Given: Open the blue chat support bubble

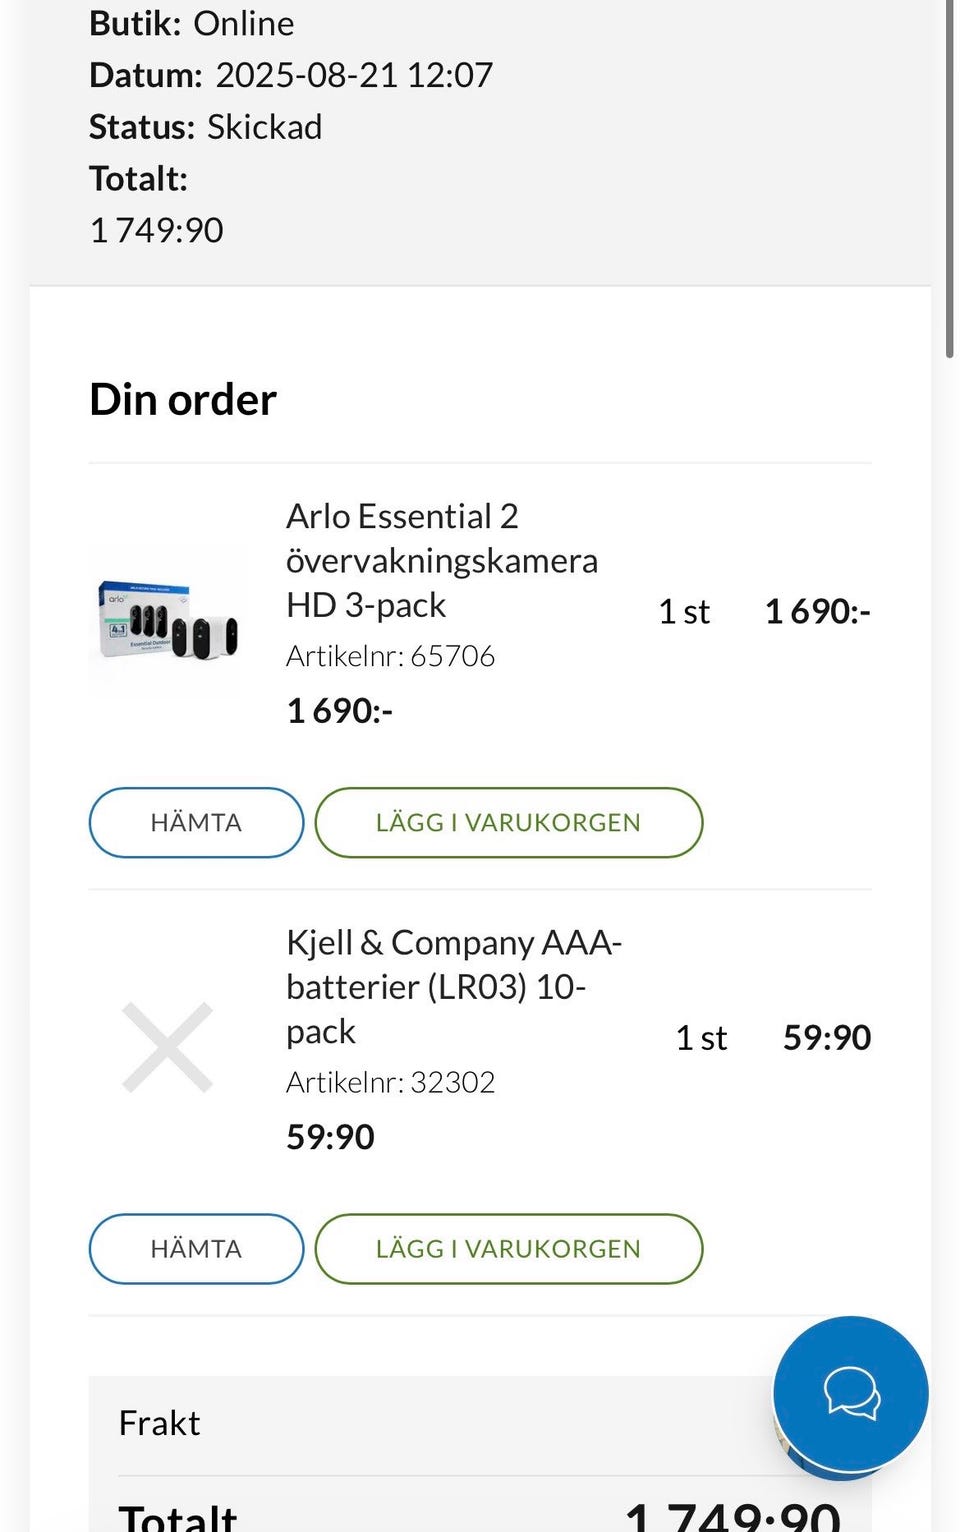Looking at the screenshot, I should pos(850,1393).
